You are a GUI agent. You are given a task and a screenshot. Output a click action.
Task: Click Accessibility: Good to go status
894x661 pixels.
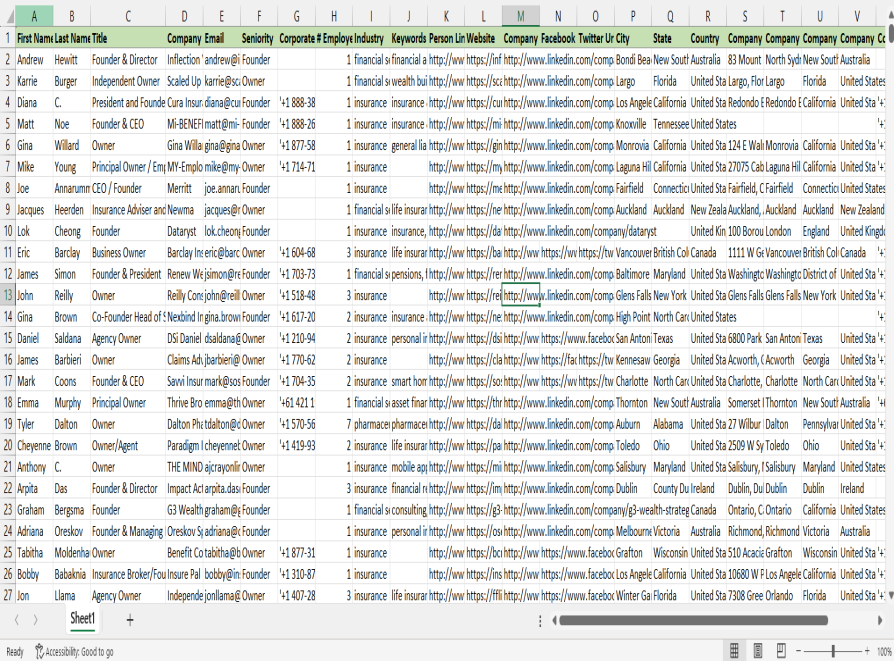click(74, 651)
